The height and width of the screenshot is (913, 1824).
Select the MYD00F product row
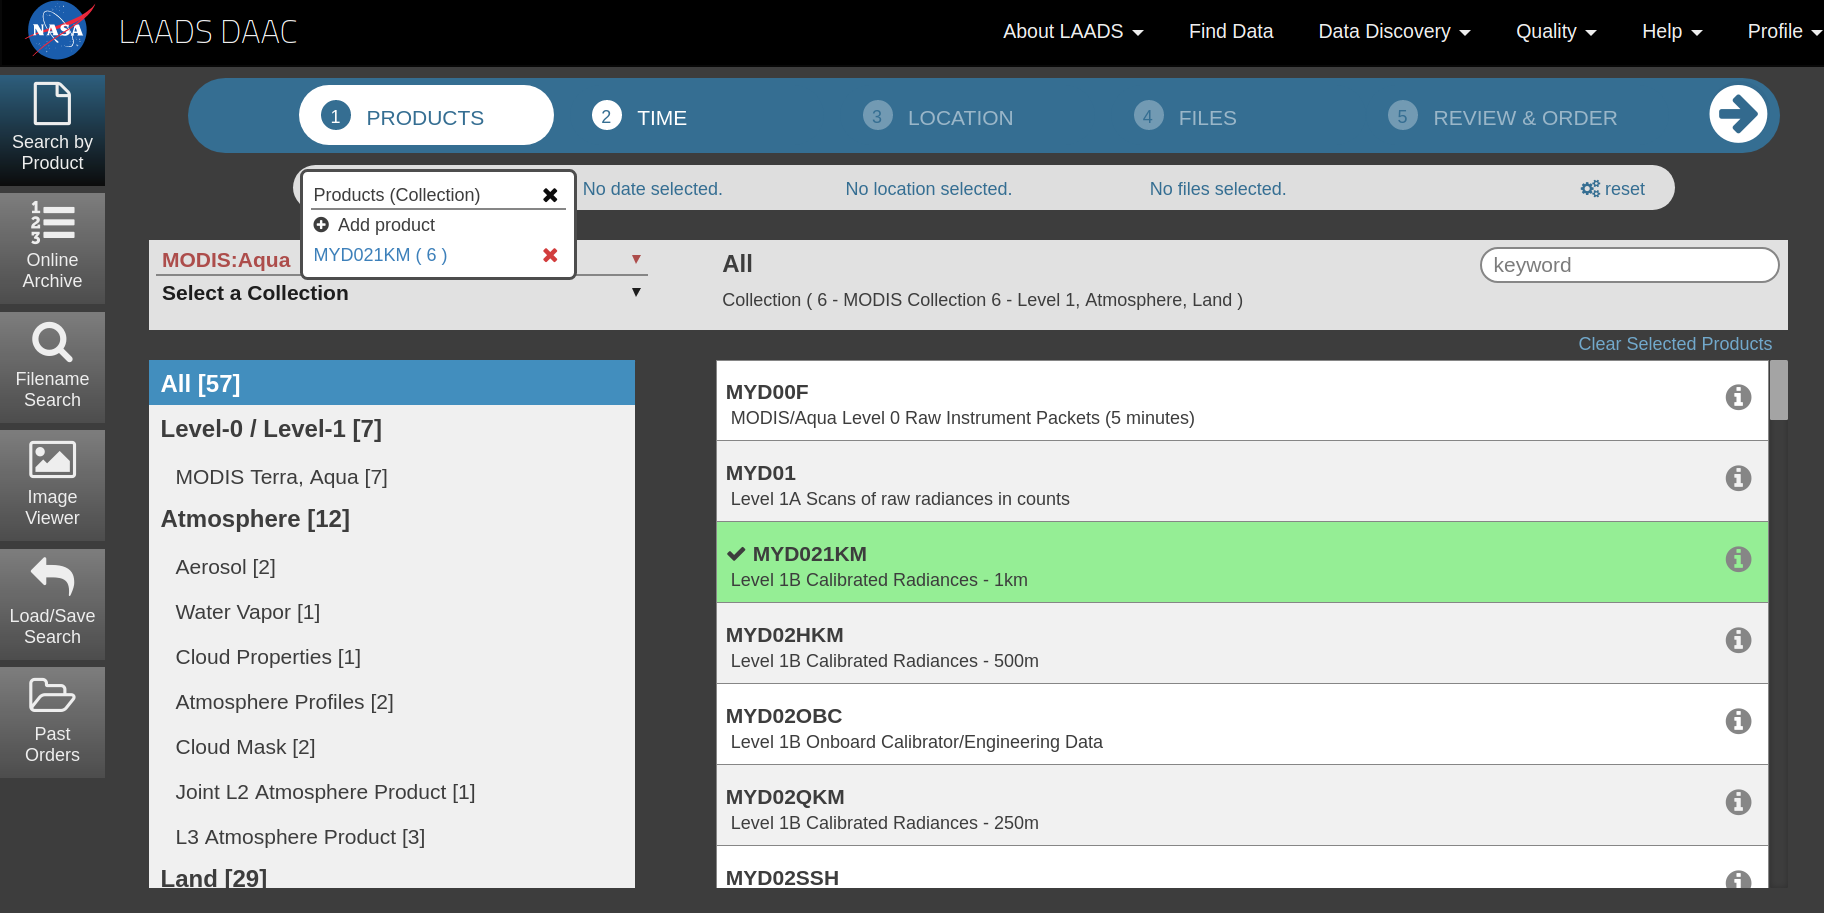(x=1242, y=401)
